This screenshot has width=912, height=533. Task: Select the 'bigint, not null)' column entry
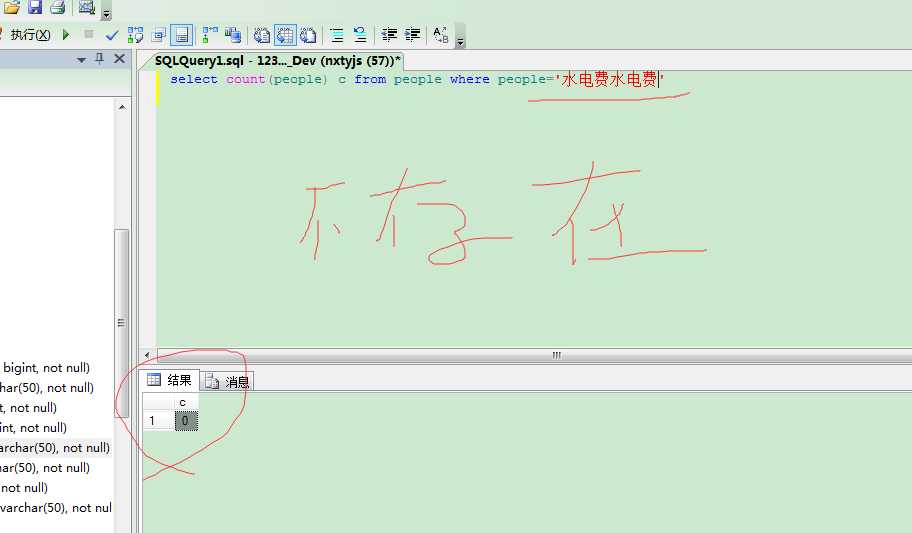click(47, 368)
